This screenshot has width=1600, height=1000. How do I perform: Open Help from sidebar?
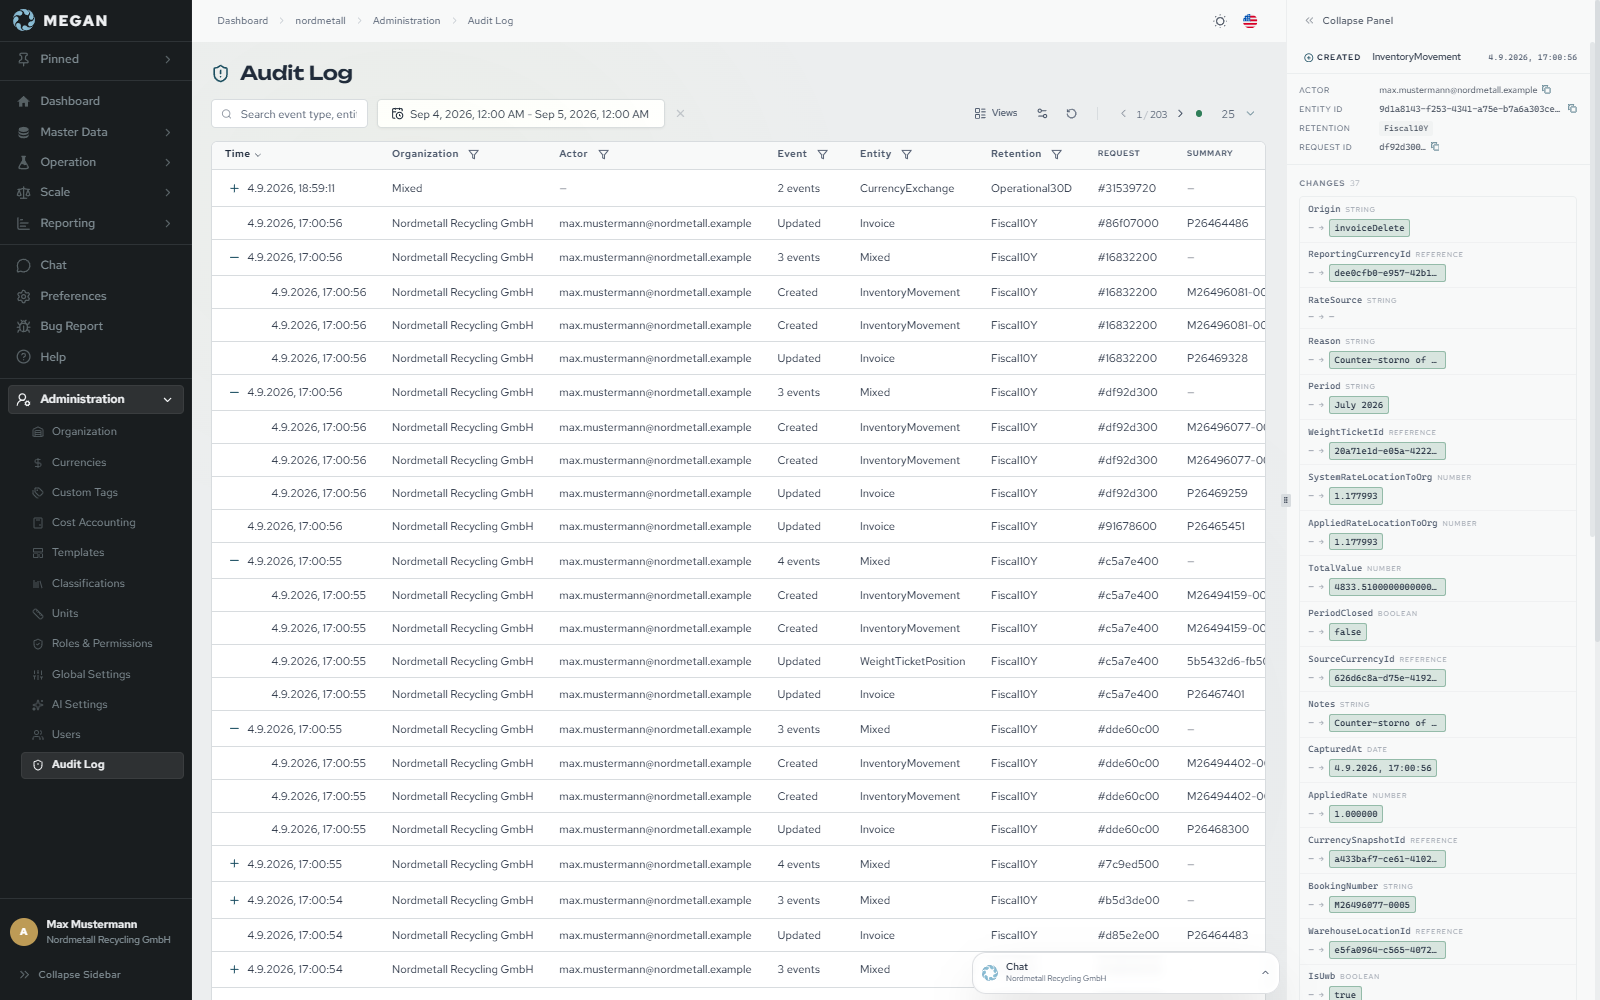(95, 357)
